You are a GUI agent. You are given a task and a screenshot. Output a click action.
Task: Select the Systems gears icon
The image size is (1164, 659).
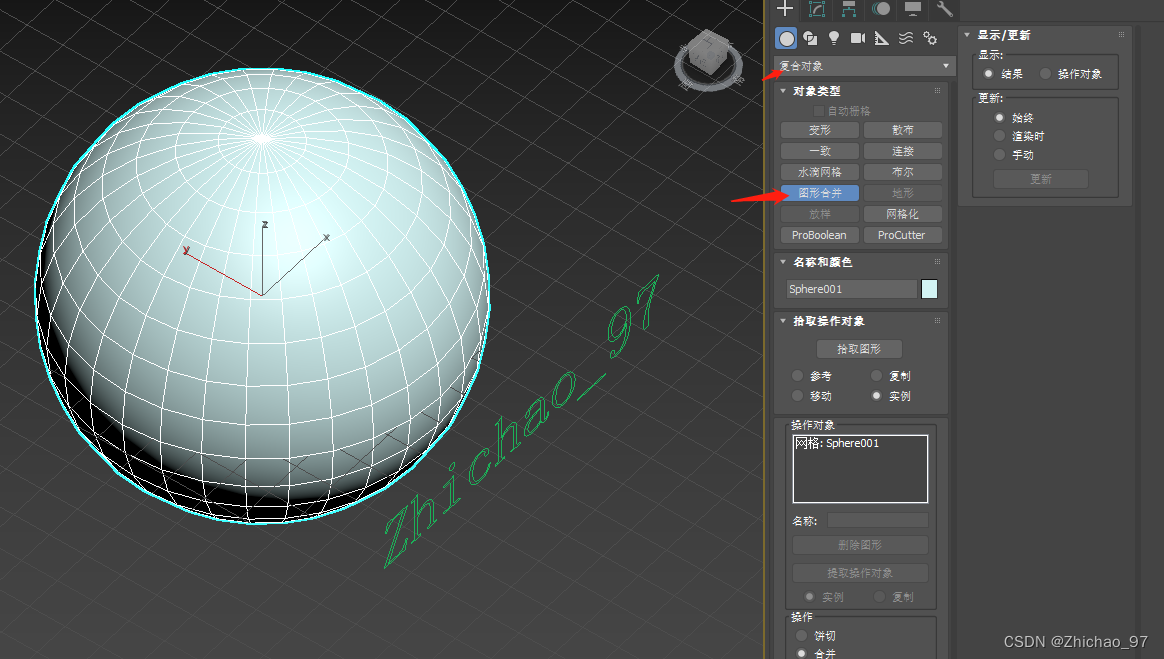[929, 38]
